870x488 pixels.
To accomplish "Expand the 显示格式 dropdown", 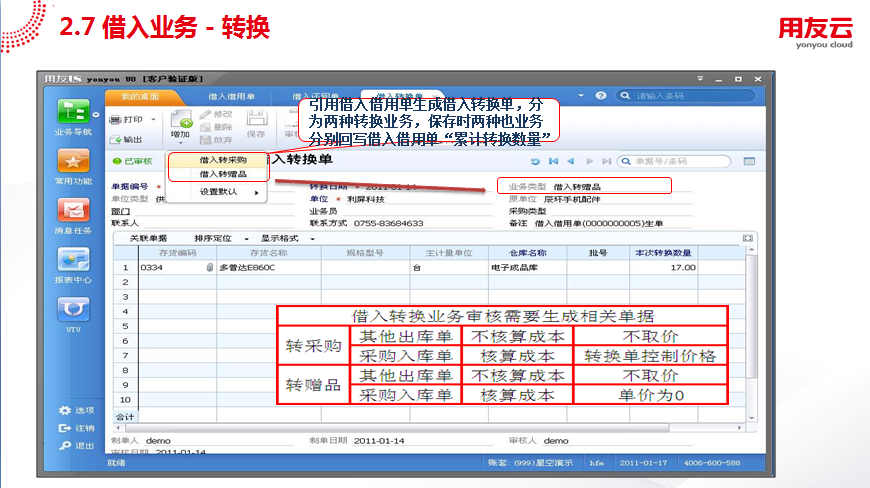I will (312, 238).
